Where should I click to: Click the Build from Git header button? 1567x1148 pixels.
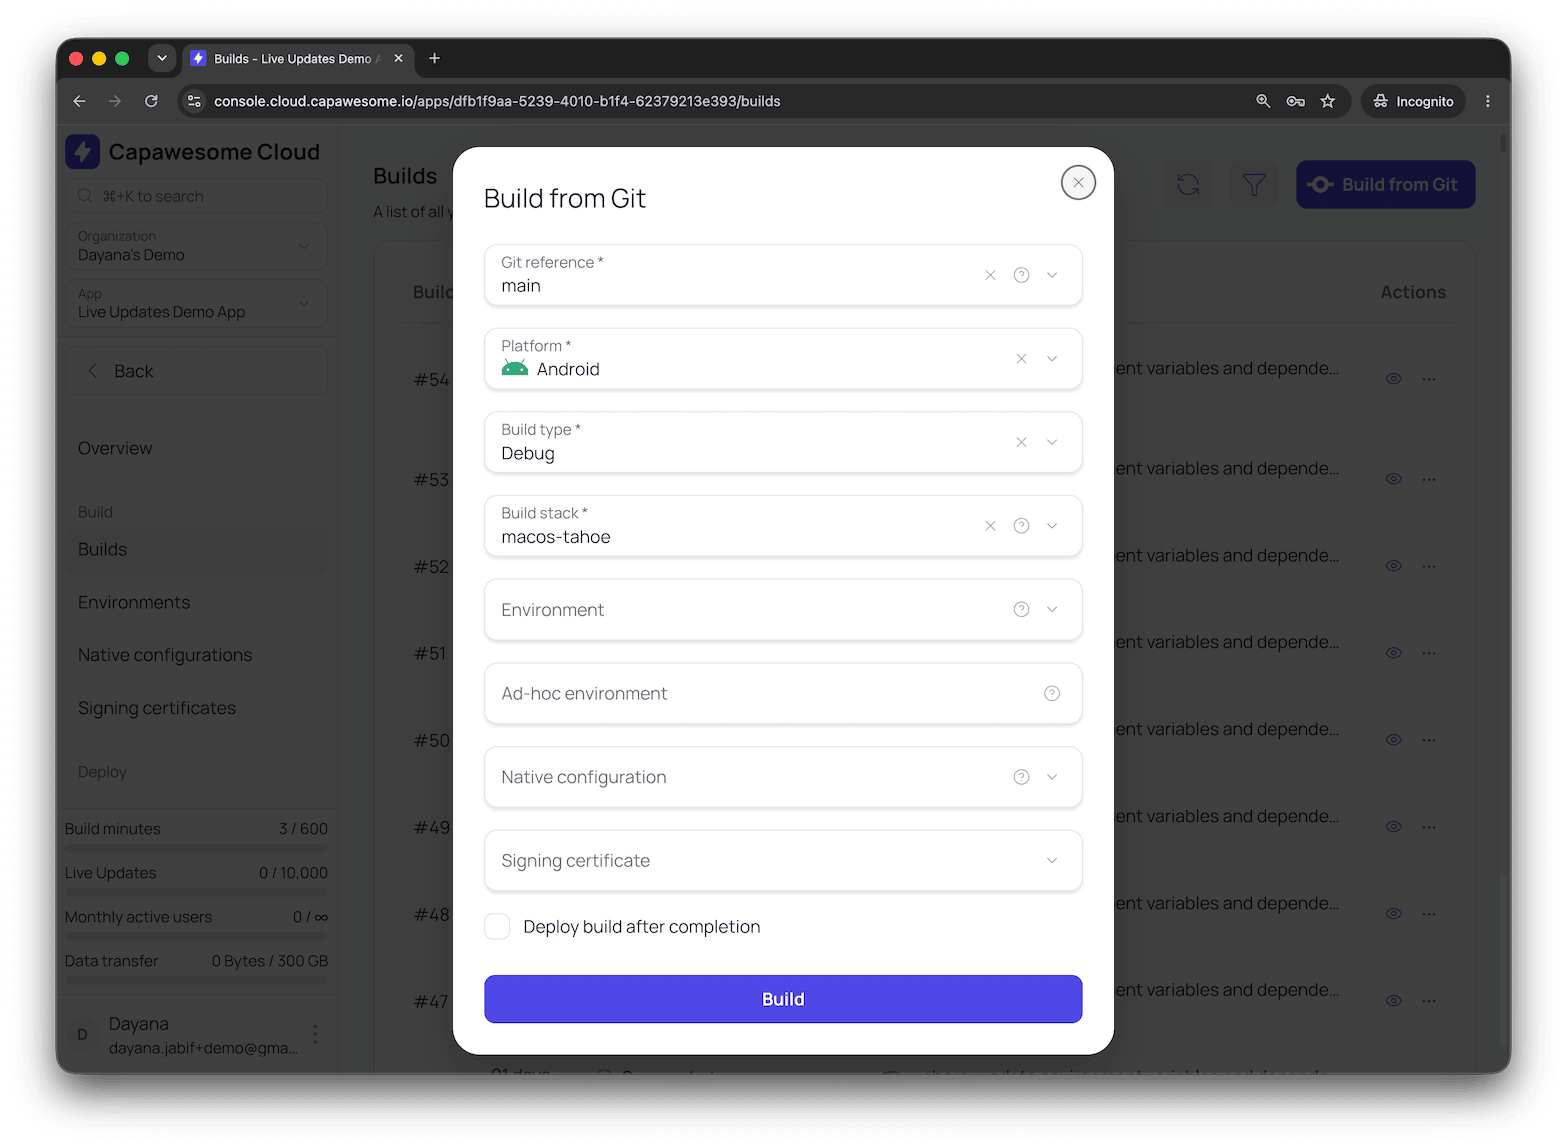point(1385,185)
